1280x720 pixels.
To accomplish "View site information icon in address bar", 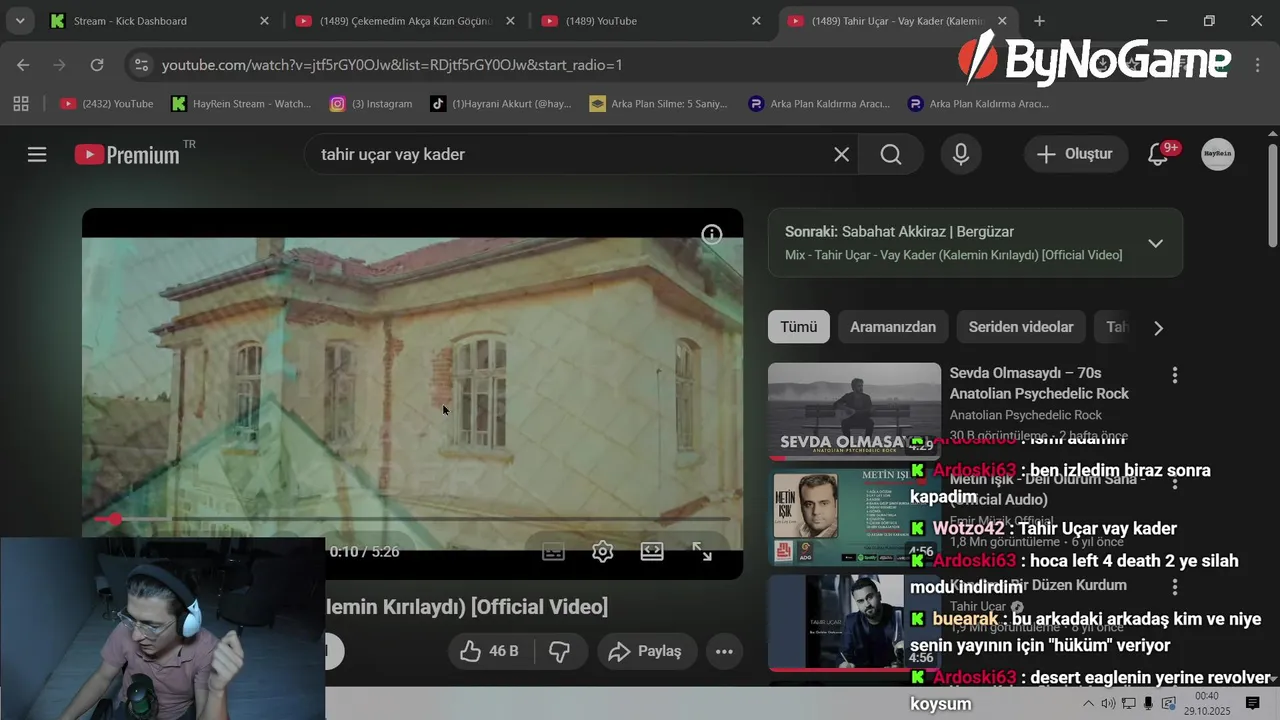I will [x=141, y=65].
